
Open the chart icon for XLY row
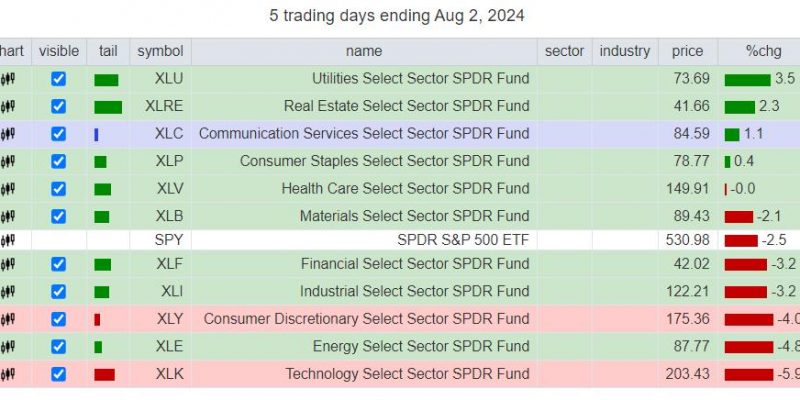pos(8,319)
